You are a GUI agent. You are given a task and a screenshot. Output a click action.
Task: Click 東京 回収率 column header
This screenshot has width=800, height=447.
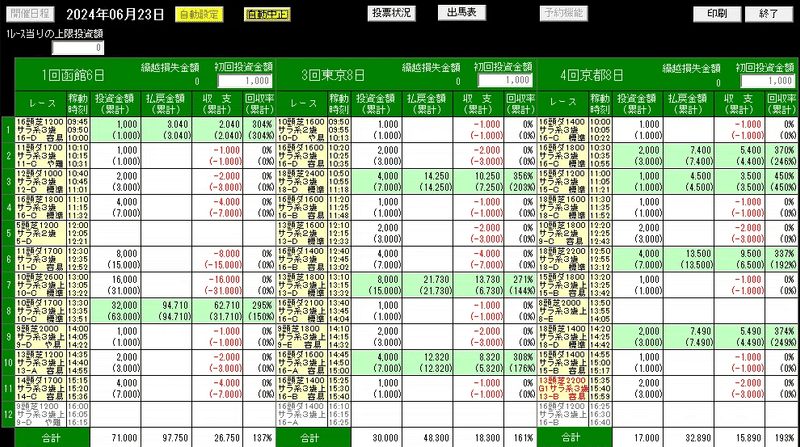[x=520, y=104]
